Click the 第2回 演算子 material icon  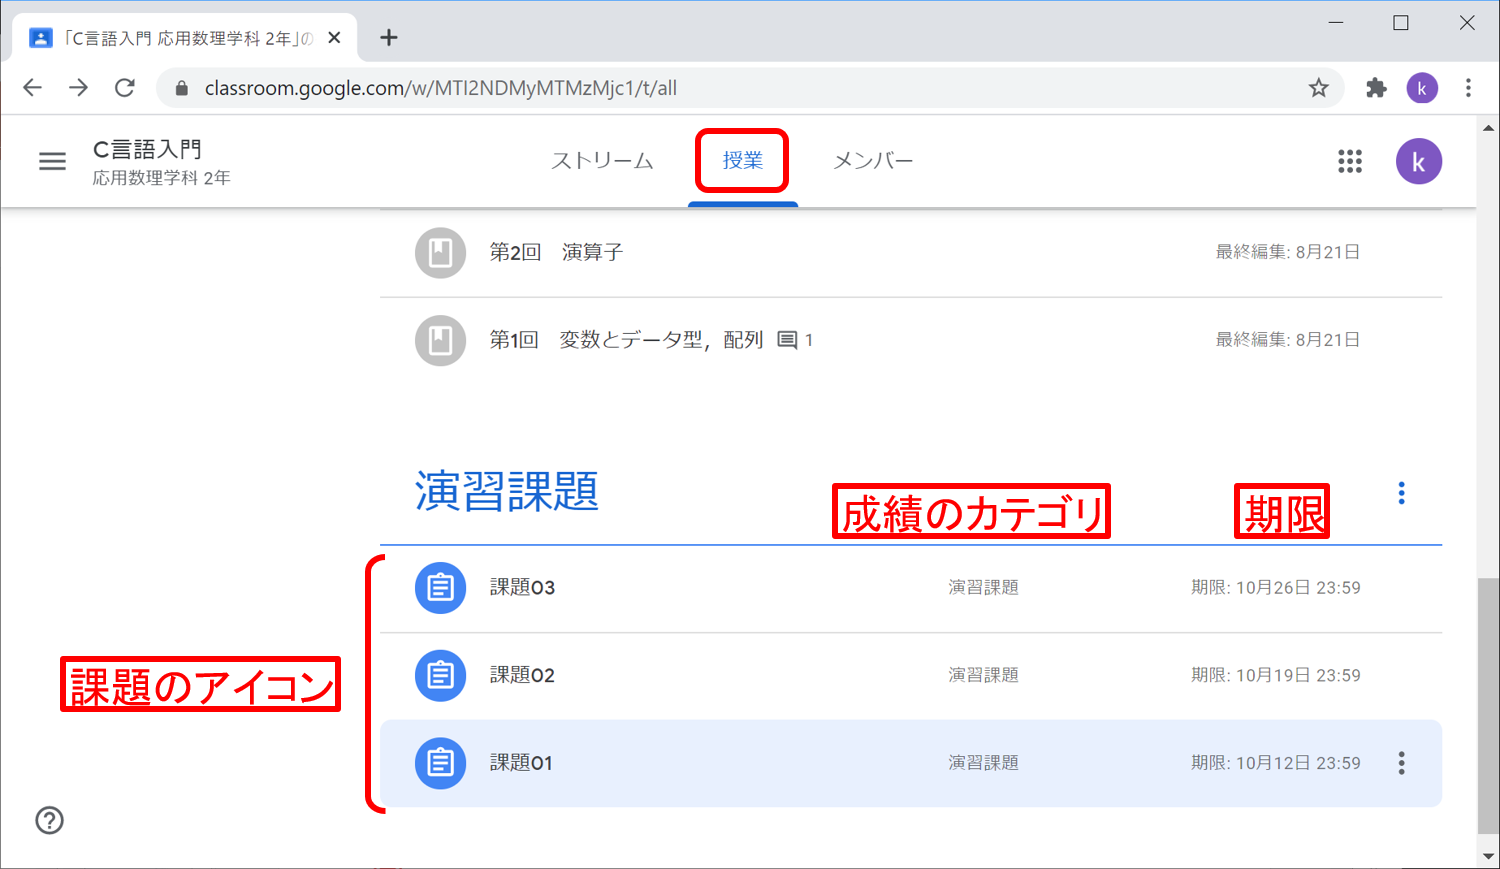440,253
